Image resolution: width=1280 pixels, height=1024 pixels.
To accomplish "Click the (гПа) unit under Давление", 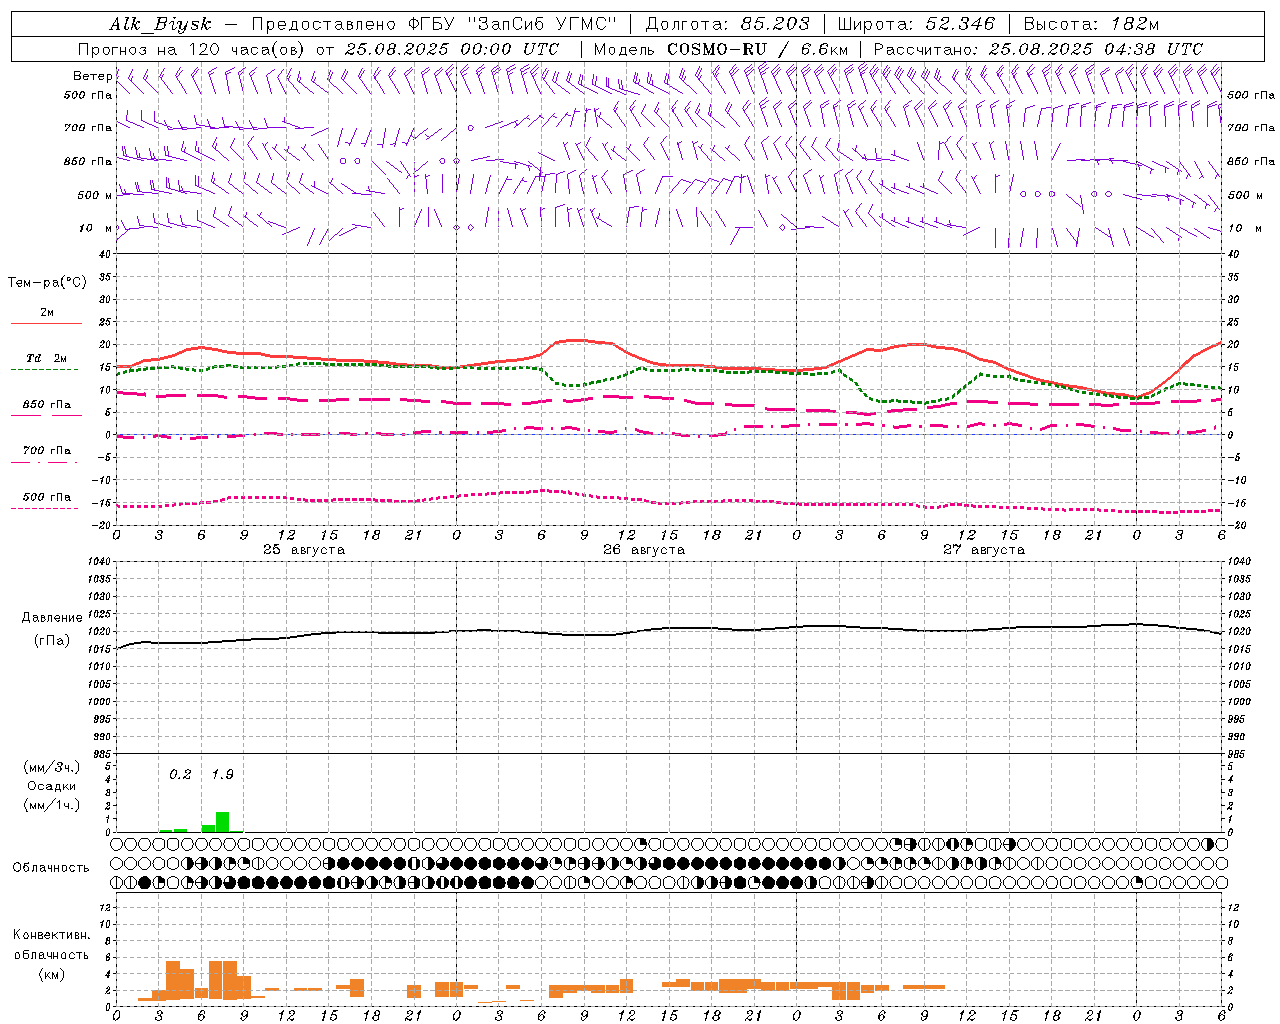I will click(52, 640).
